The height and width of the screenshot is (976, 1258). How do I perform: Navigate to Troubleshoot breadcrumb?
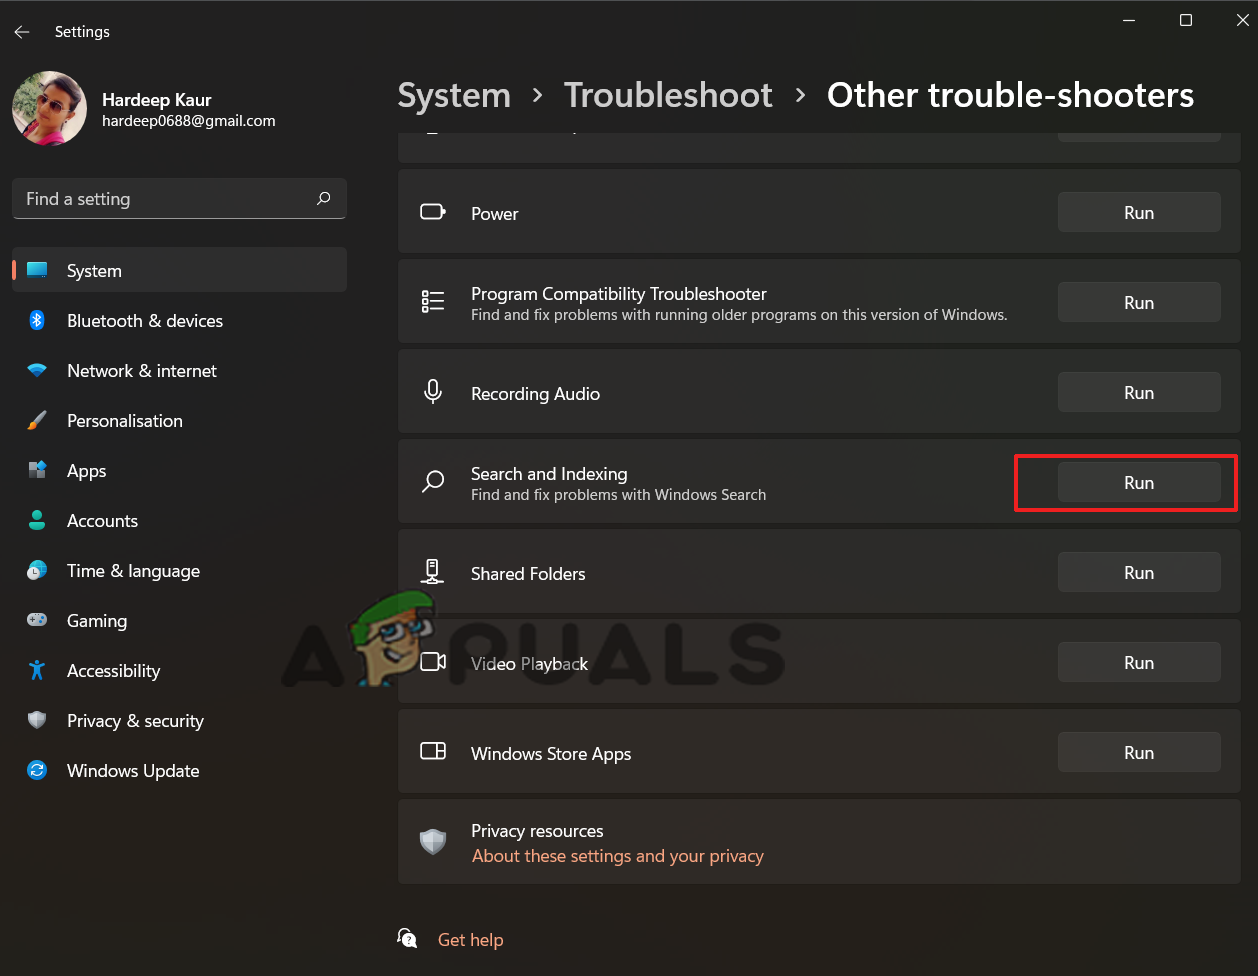point(668,95)
